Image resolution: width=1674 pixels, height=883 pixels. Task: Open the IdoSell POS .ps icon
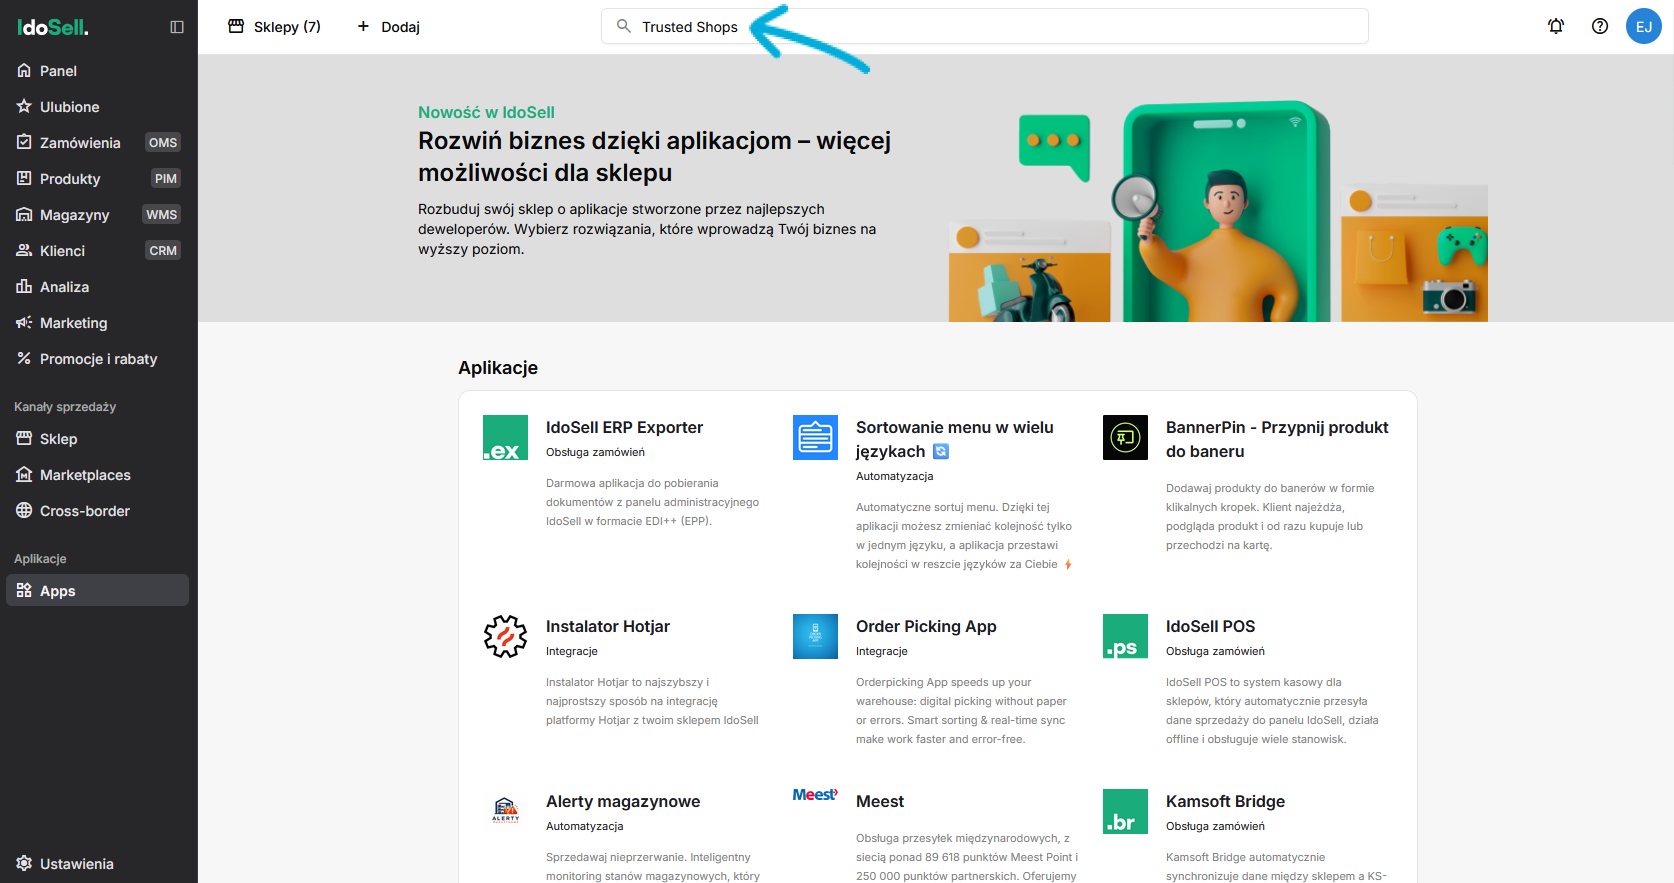coord(1125,636)
